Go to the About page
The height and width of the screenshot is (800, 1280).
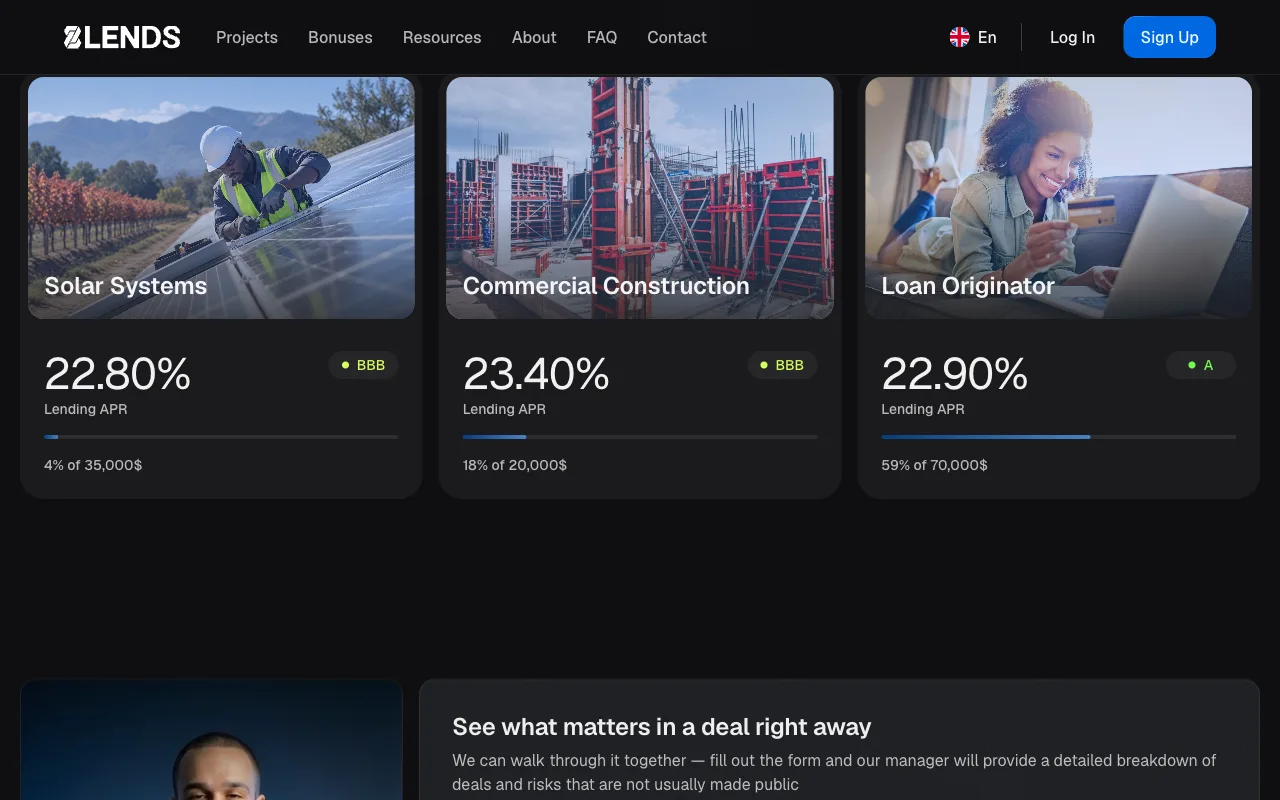[534, 37]
